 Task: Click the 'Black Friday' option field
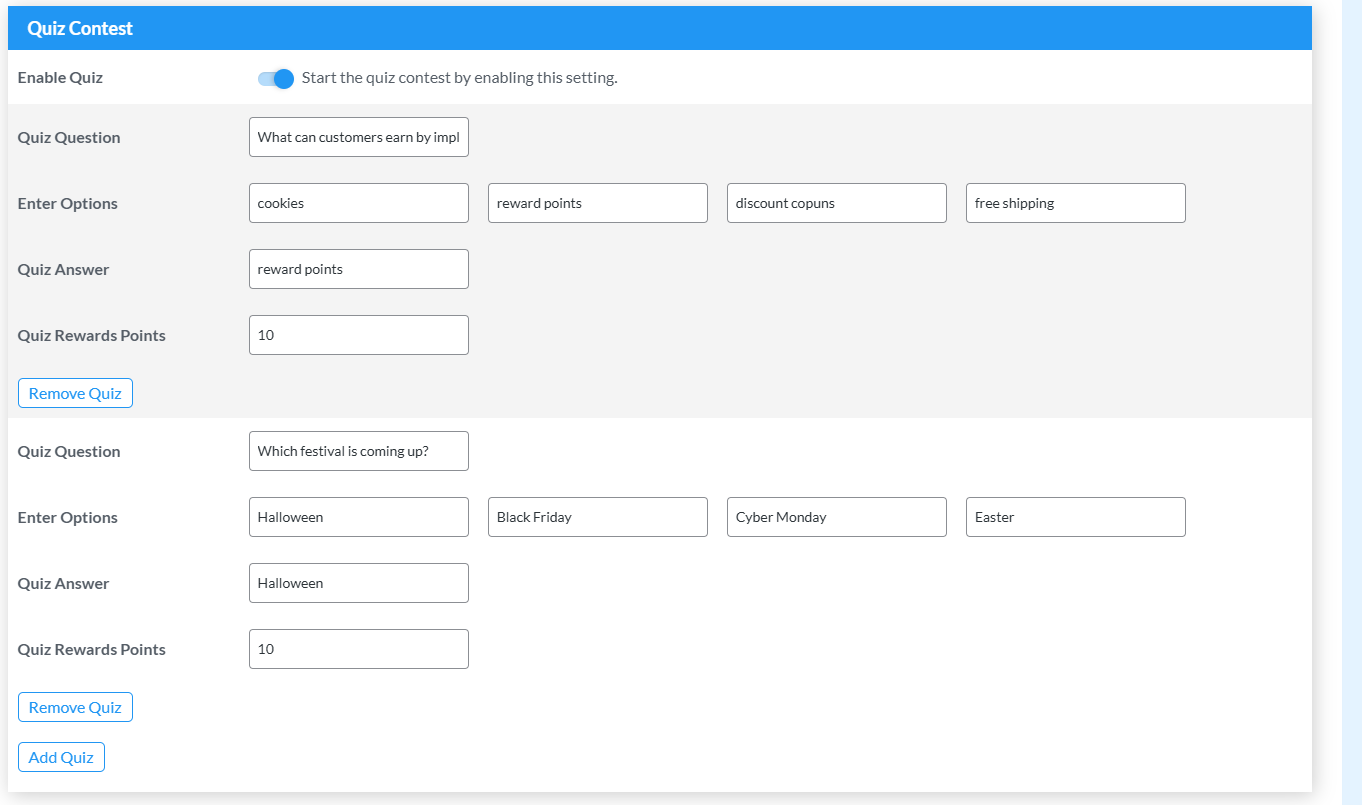[597, 517]
